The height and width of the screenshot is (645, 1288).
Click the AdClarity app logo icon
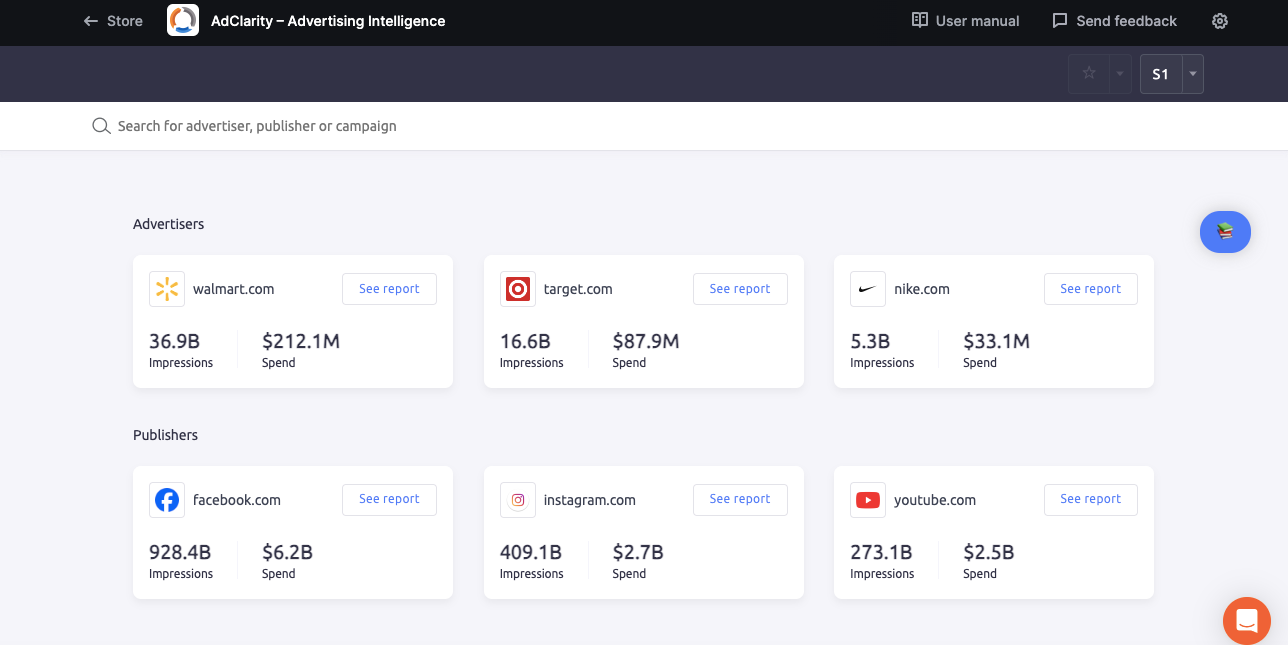[183, 21]
